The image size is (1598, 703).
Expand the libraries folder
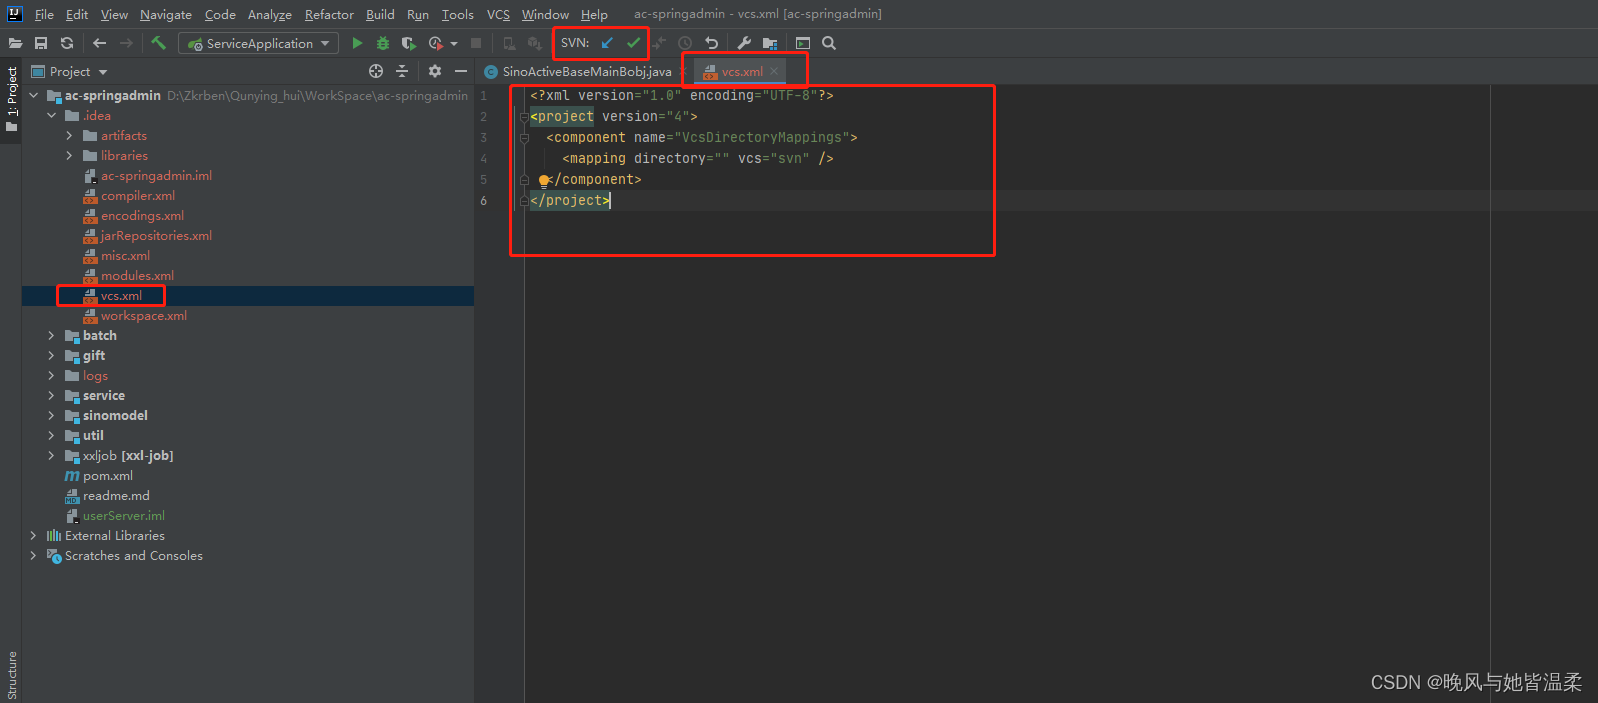pyautogui.click(x=69, y=156)
